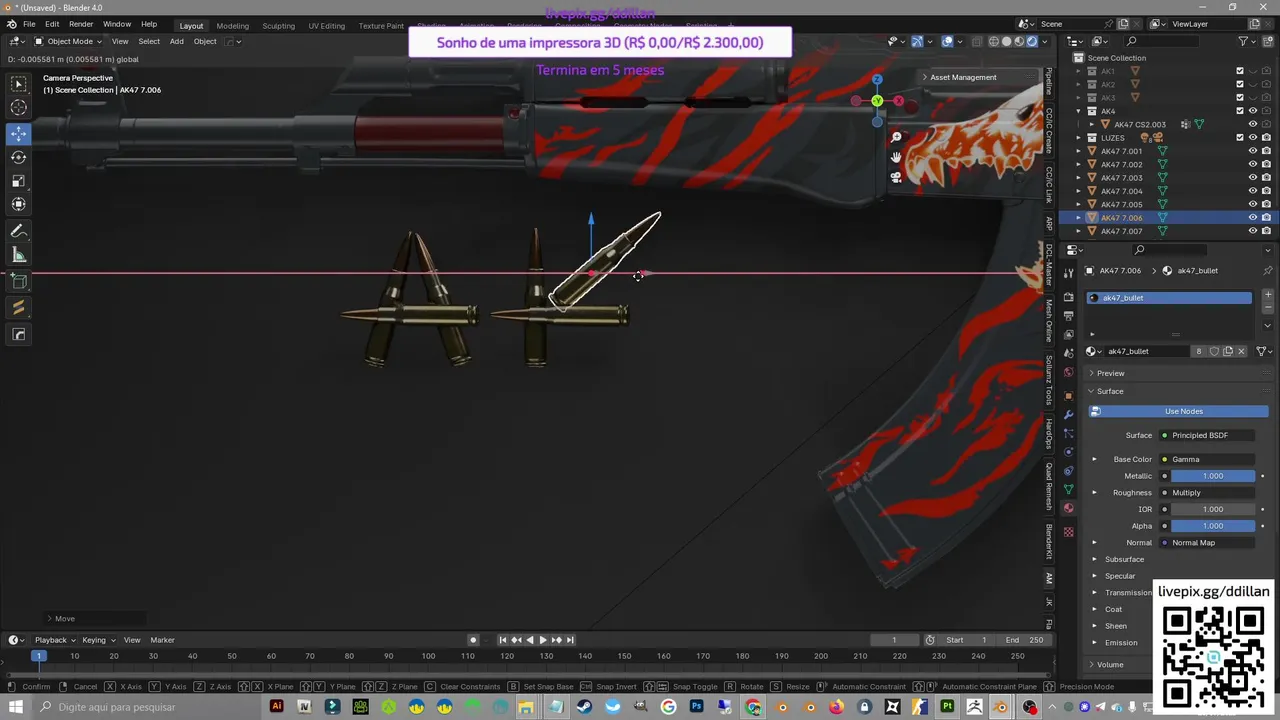The height and width of the screenshot is (720, 1280).
Task: Expand the Volume panel
Action: click(x=1110, y=664)
